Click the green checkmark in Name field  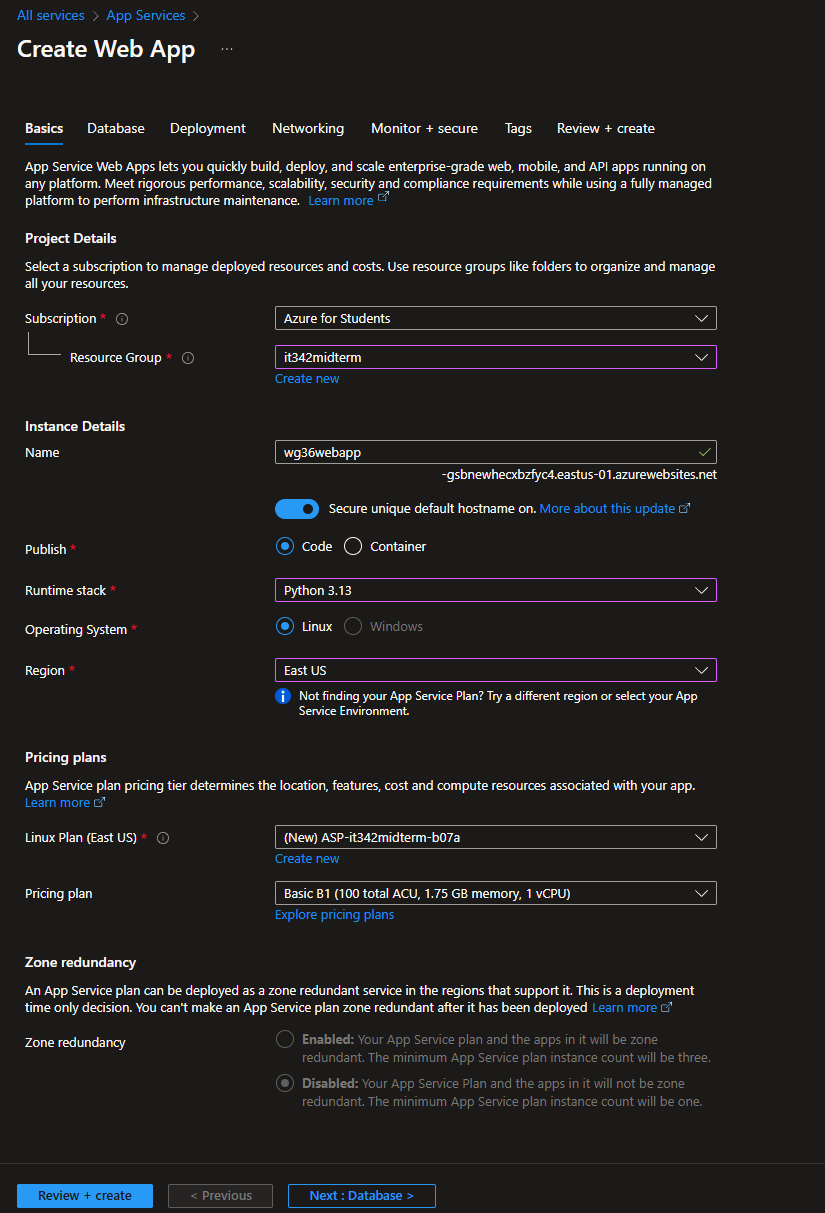point(705,452)
